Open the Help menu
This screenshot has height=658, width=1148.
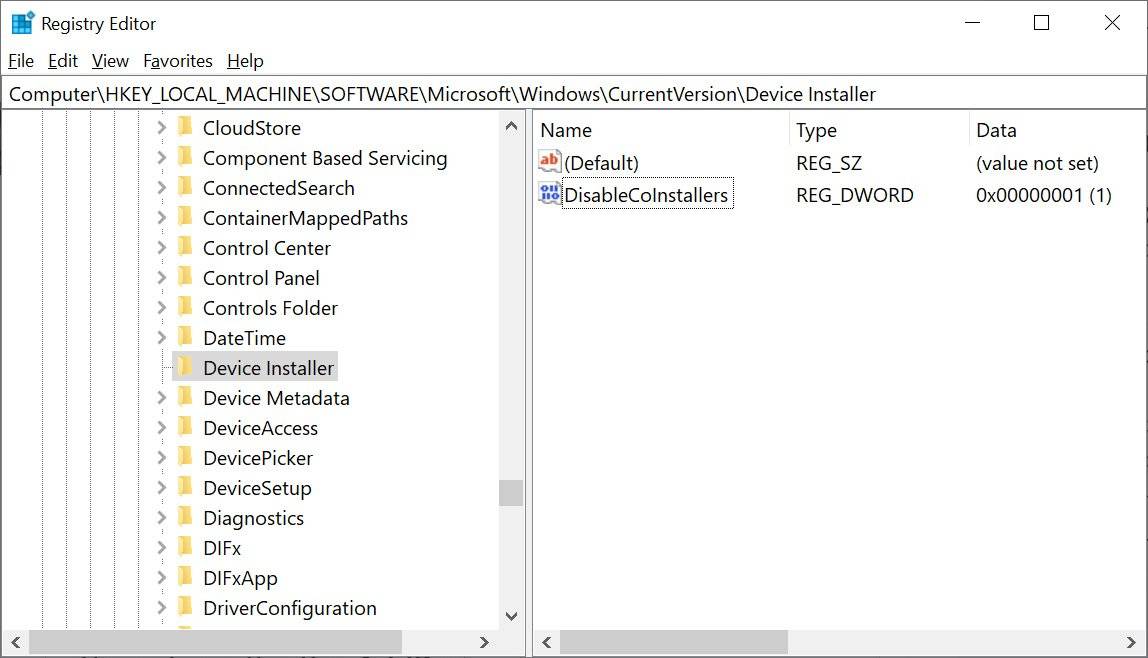tap(245, 61)
